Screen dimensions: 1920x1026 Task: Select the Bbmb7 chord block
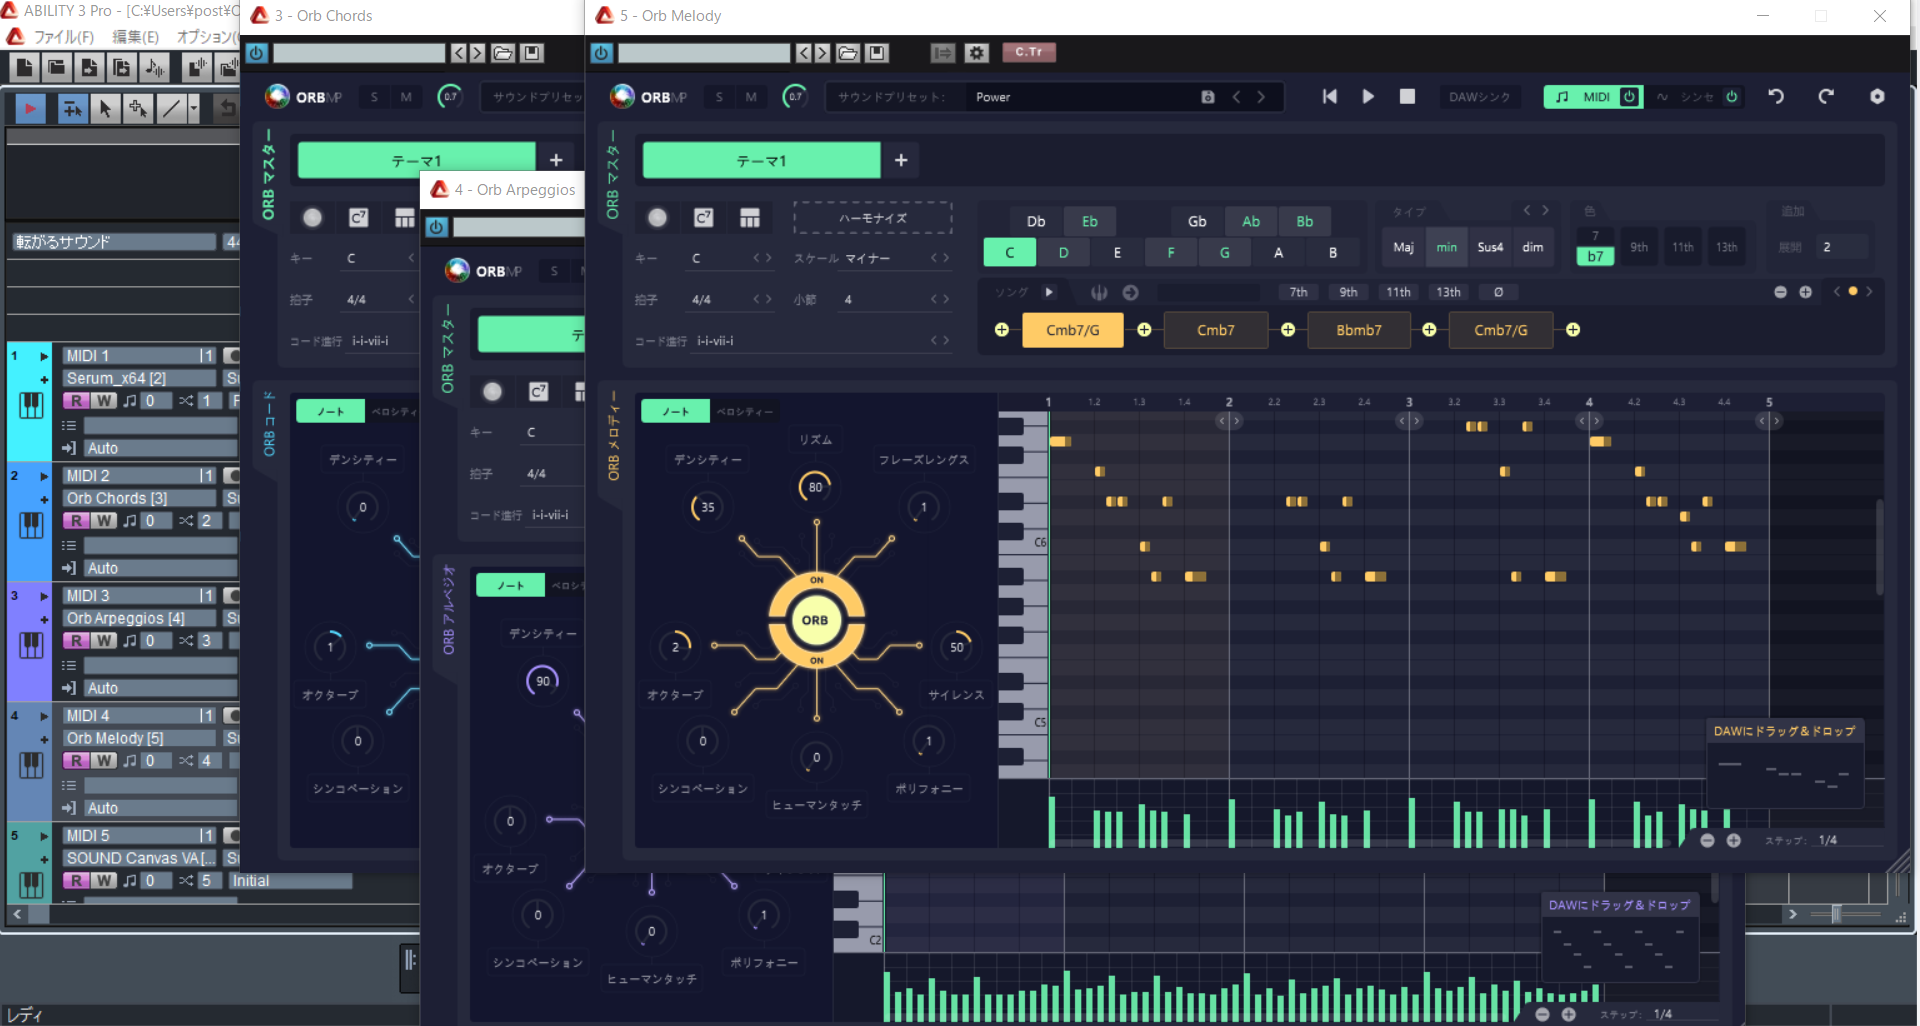click(x=1358, y=330)
